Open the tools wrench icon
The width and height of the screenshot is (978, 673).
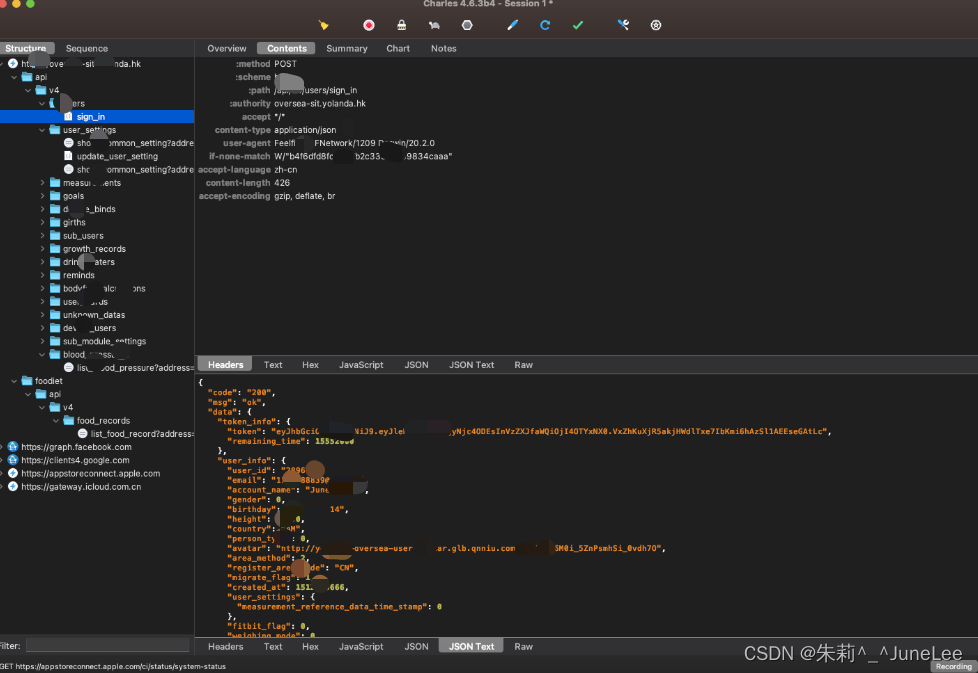[x=623, y=25]
